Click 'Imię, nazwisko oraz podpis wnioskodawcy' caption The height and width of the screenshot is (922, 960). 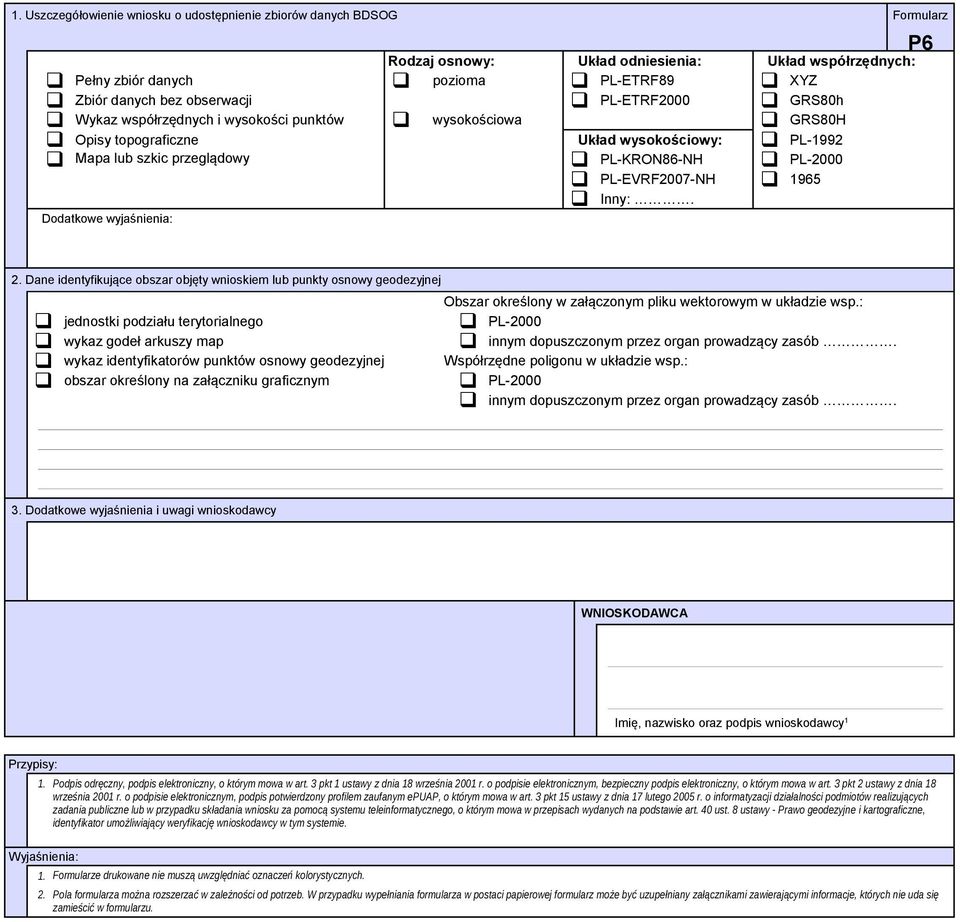pyautogui.click(x=731, y=723)
